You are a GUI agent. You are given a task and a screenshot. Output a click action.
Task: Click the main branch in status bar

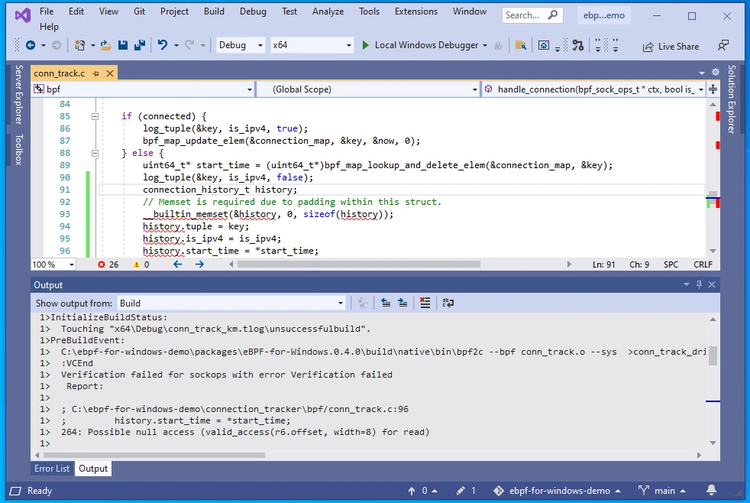point(663,491)
